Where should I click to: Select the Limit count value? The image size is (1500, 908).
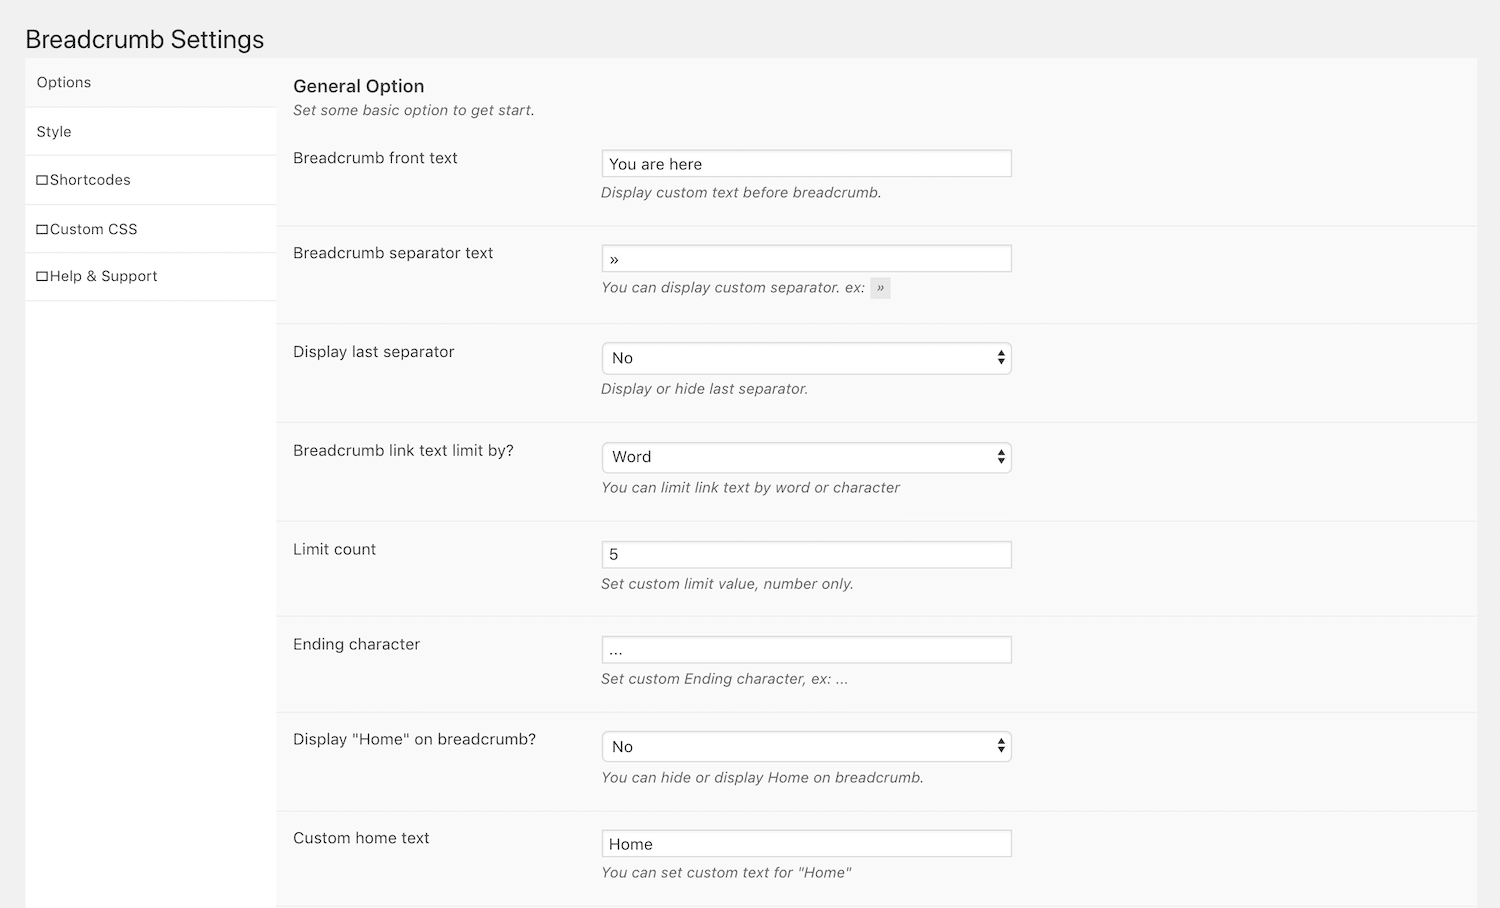point(805,554)
